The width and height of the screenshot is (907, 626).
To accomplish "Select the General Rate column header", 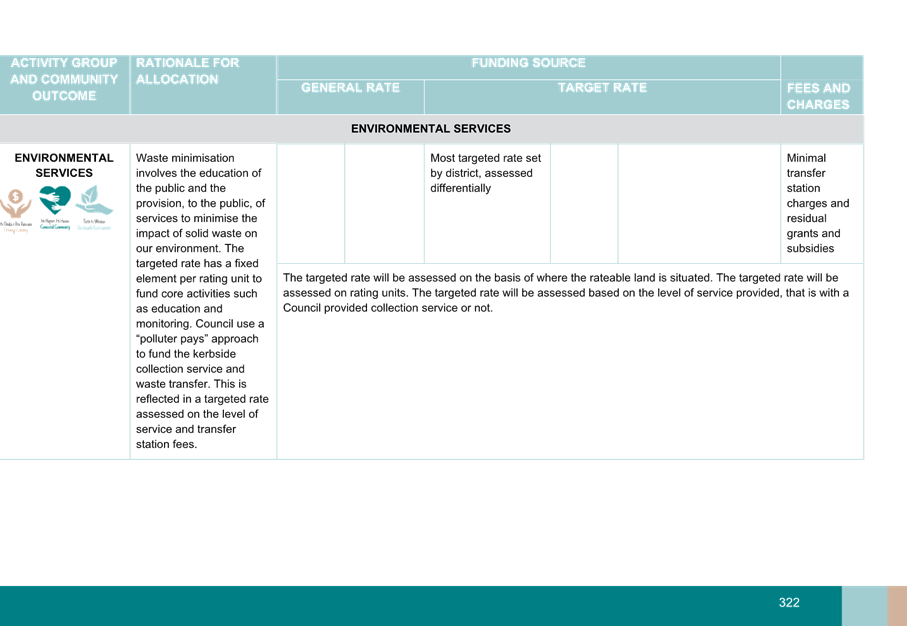I will pos(350,88).
